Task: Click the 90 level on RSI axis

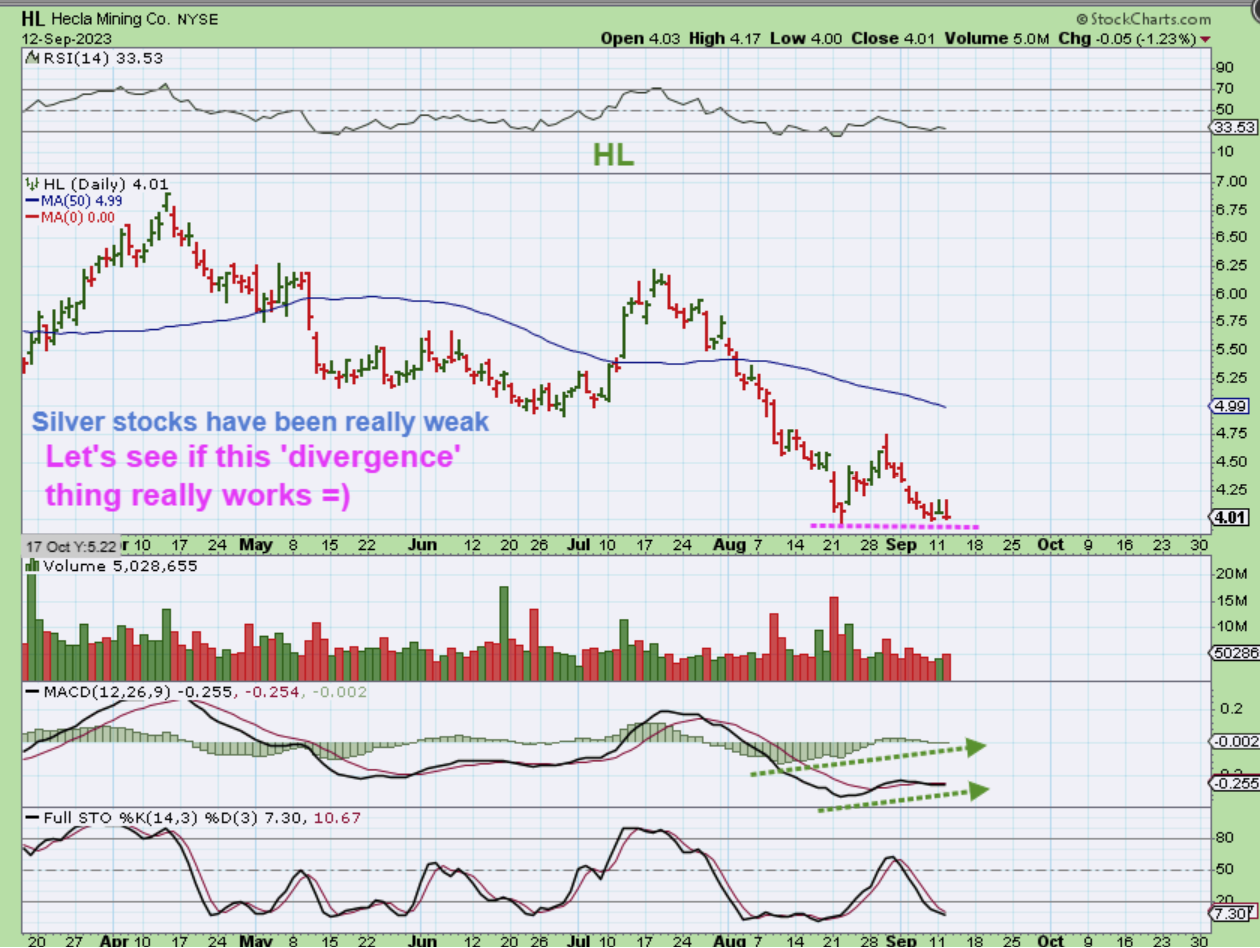Action: click(1223, 68)
